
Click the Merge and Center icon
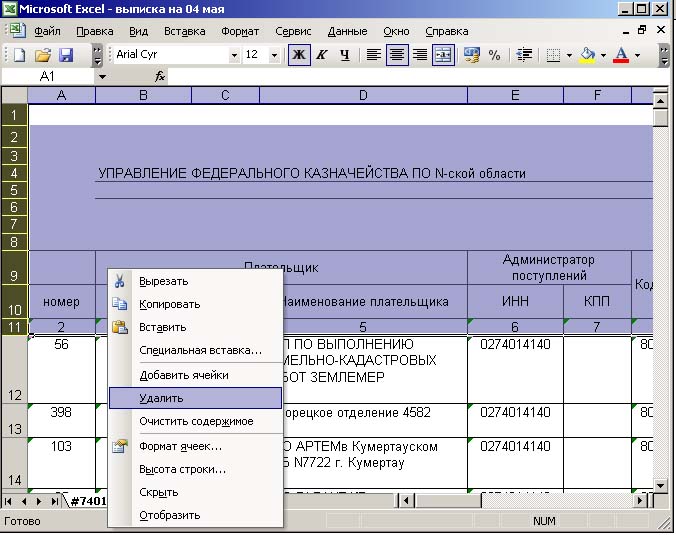click(443, 55)
